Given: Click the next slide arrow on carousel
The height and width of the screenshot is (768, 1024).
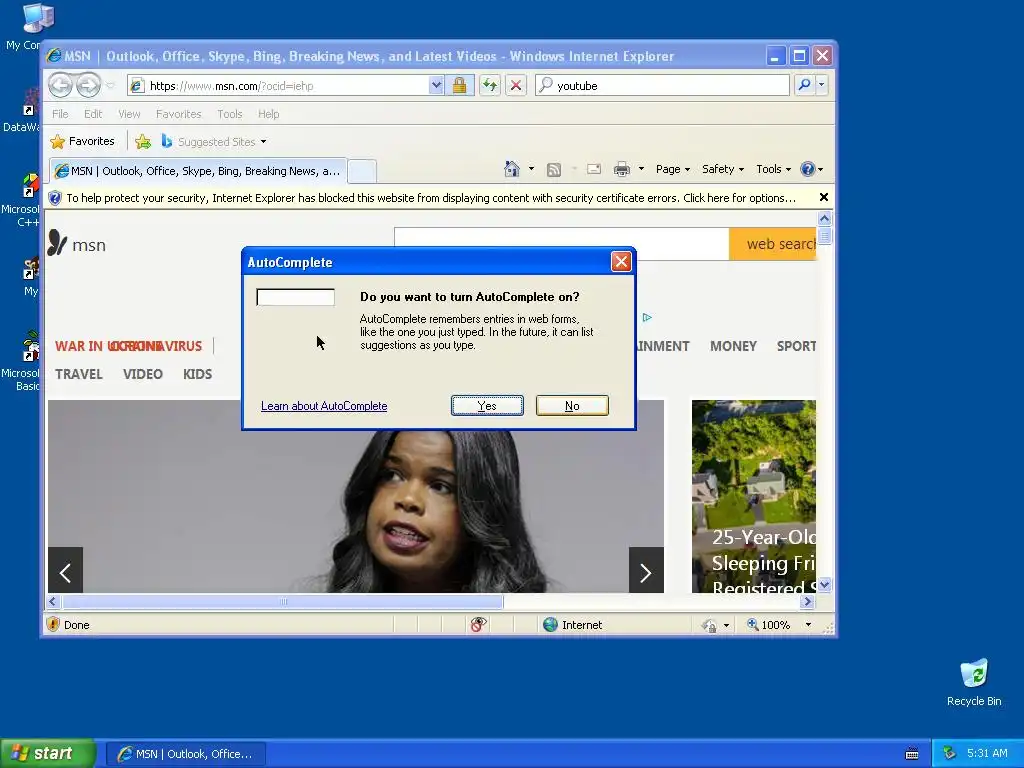Looking at the screenshot, I should point(646,570).
